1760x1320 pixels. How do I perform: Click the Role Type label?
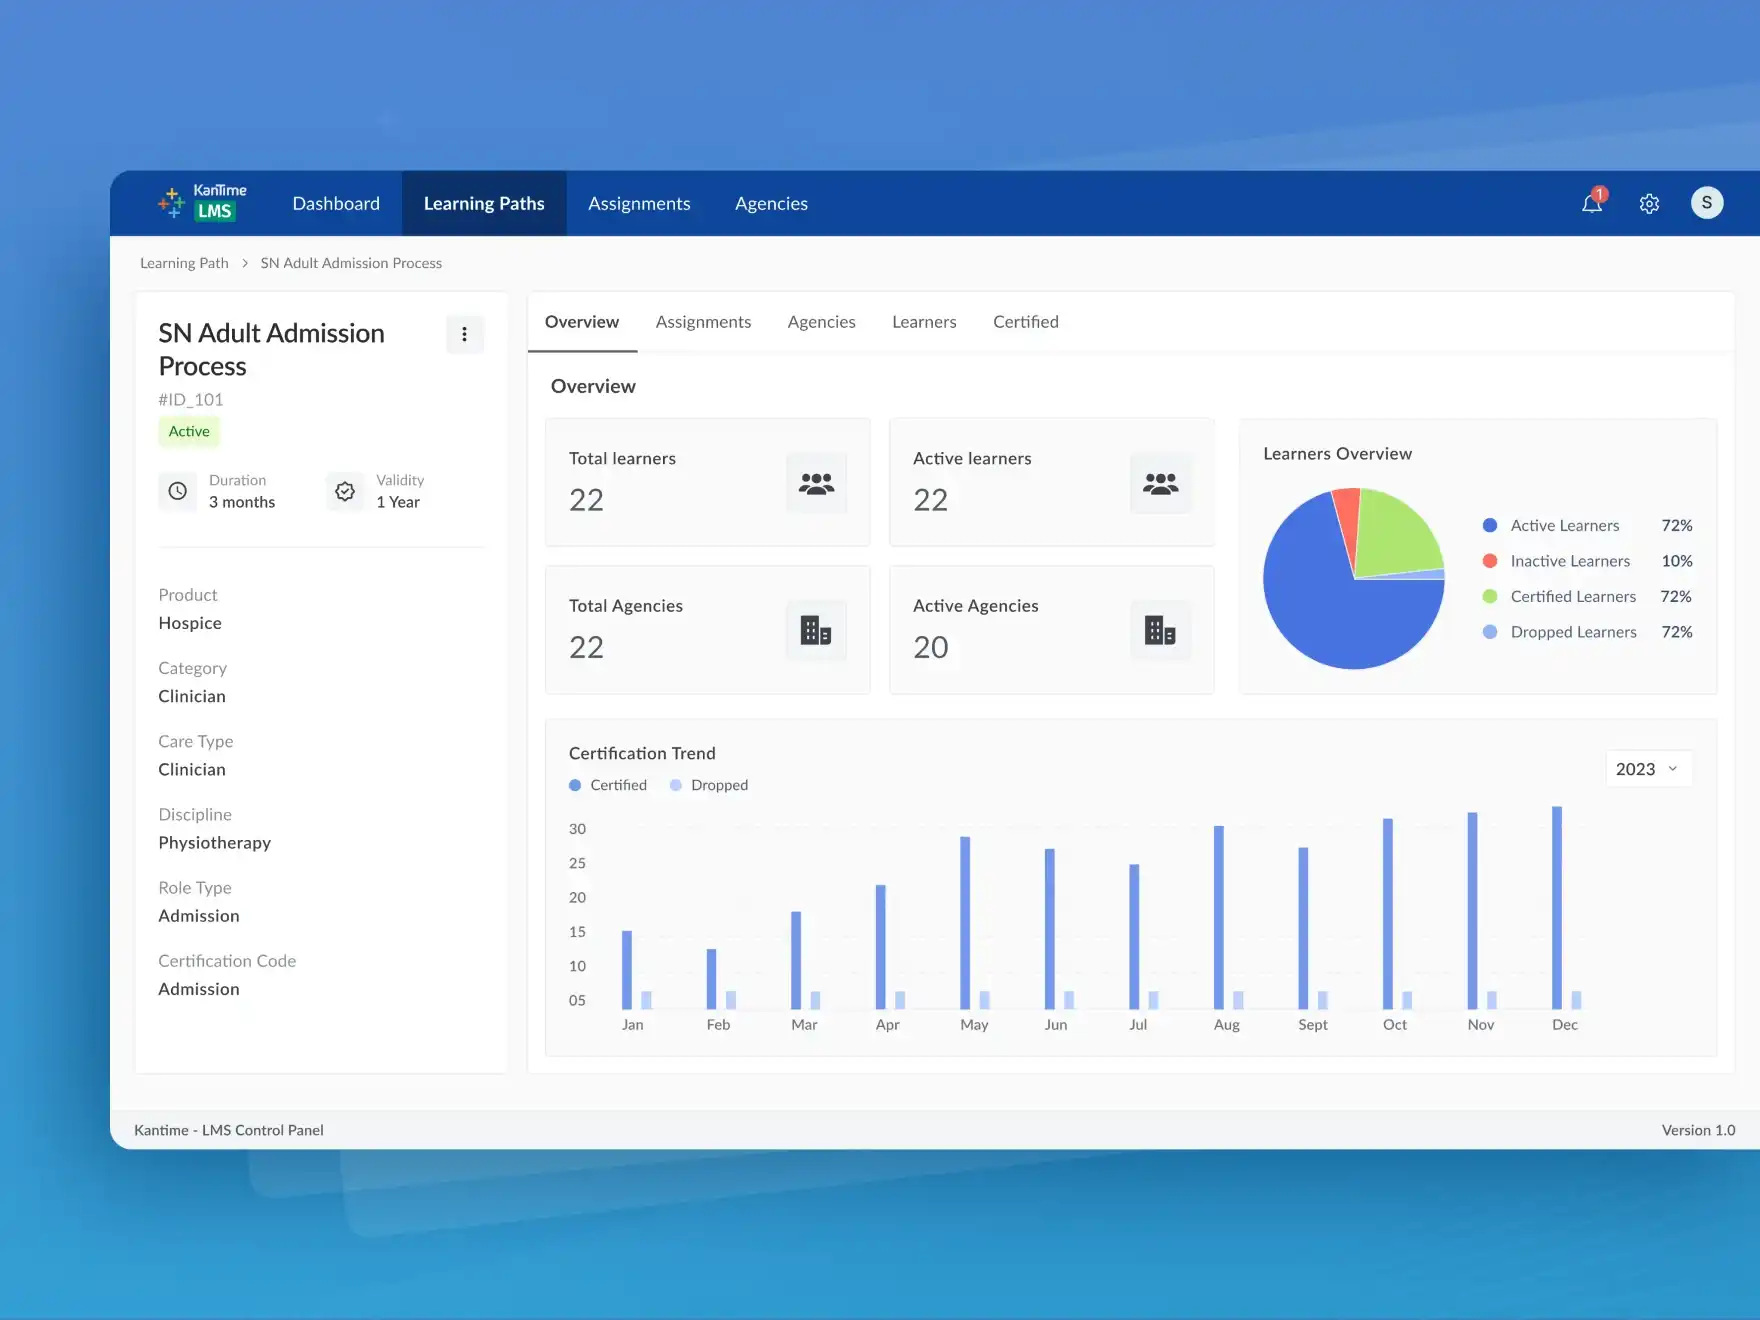click(x=195, y=888)
